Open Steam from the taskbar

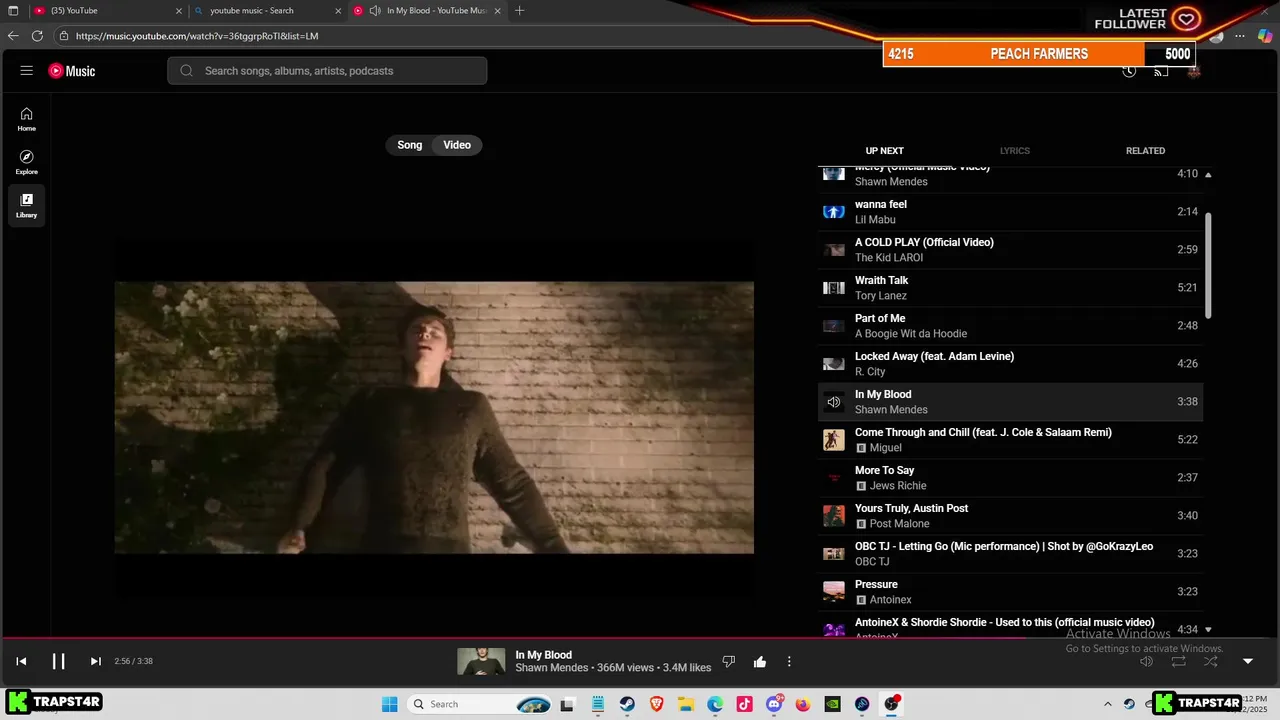[x=627, y=704]
